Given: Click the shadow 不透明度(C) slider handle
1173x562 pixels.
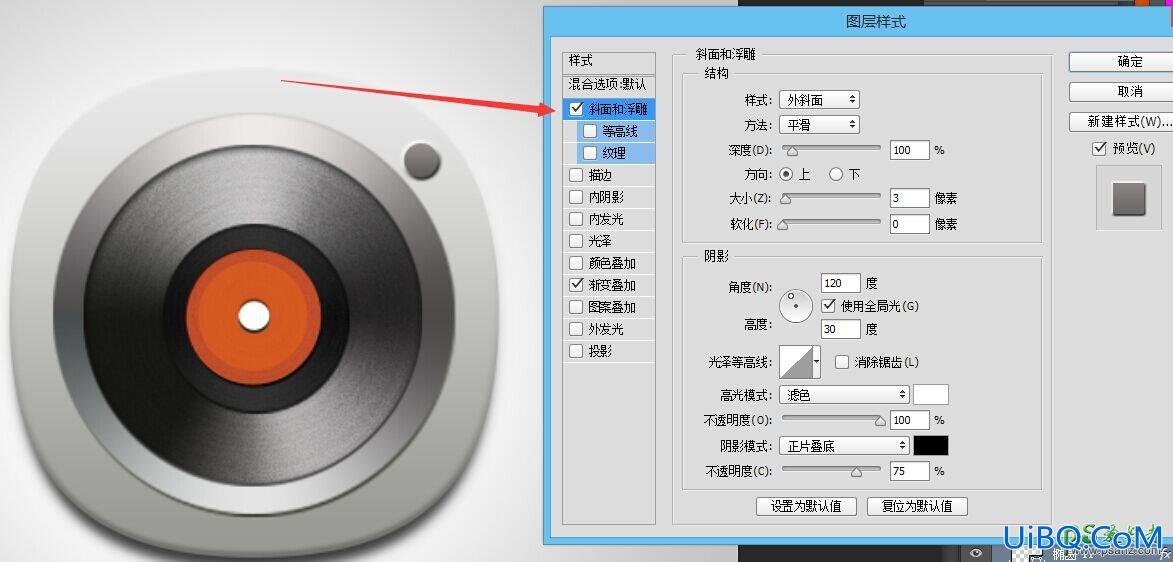Looking at the screenshot, I should coord(856,472).
